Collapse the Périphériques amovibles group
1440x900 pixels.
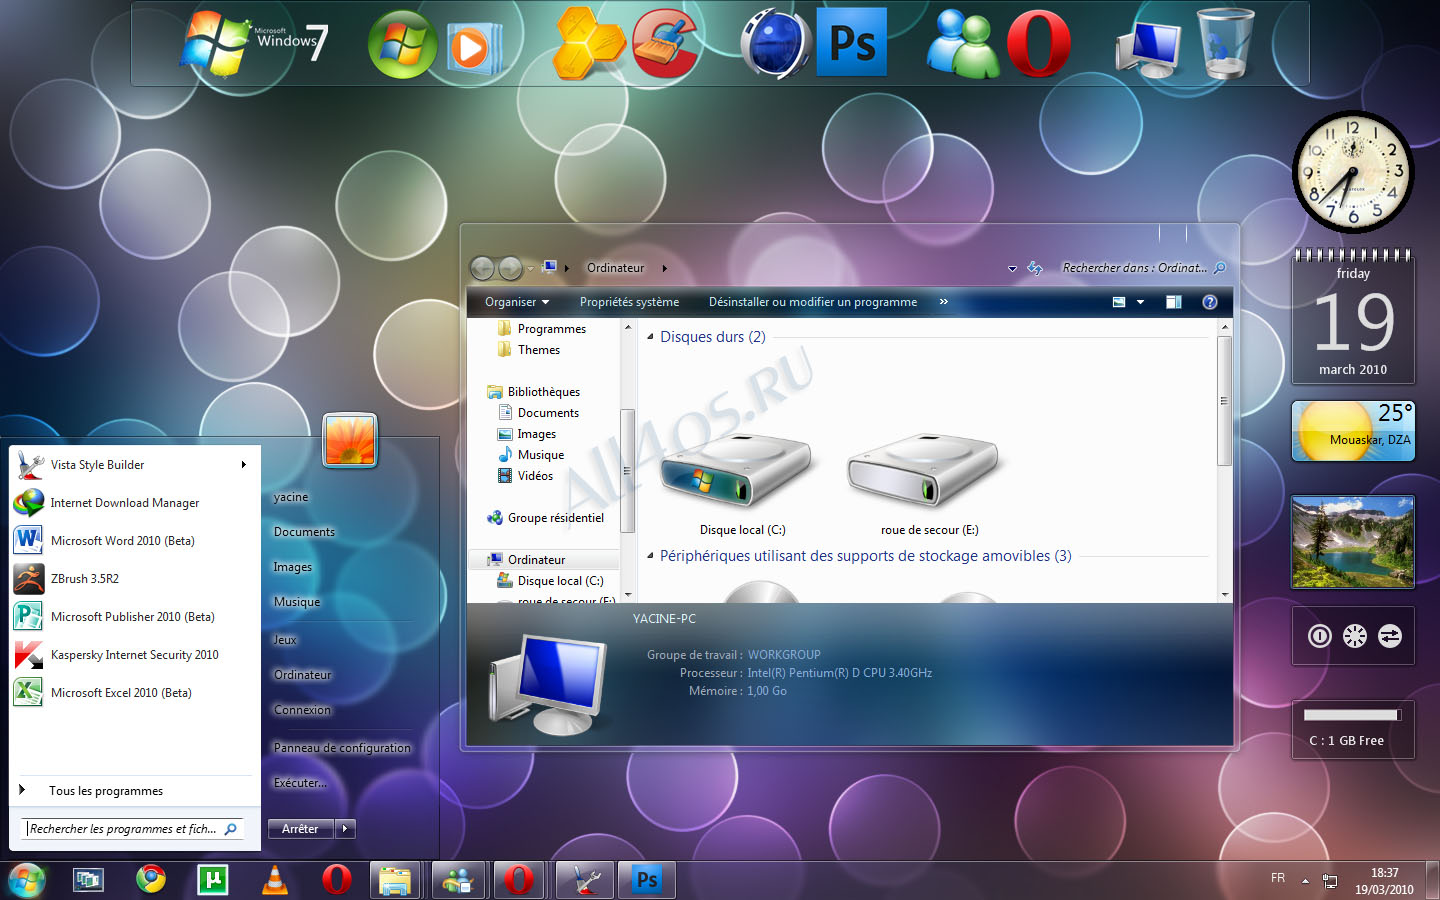click(651, 556)
